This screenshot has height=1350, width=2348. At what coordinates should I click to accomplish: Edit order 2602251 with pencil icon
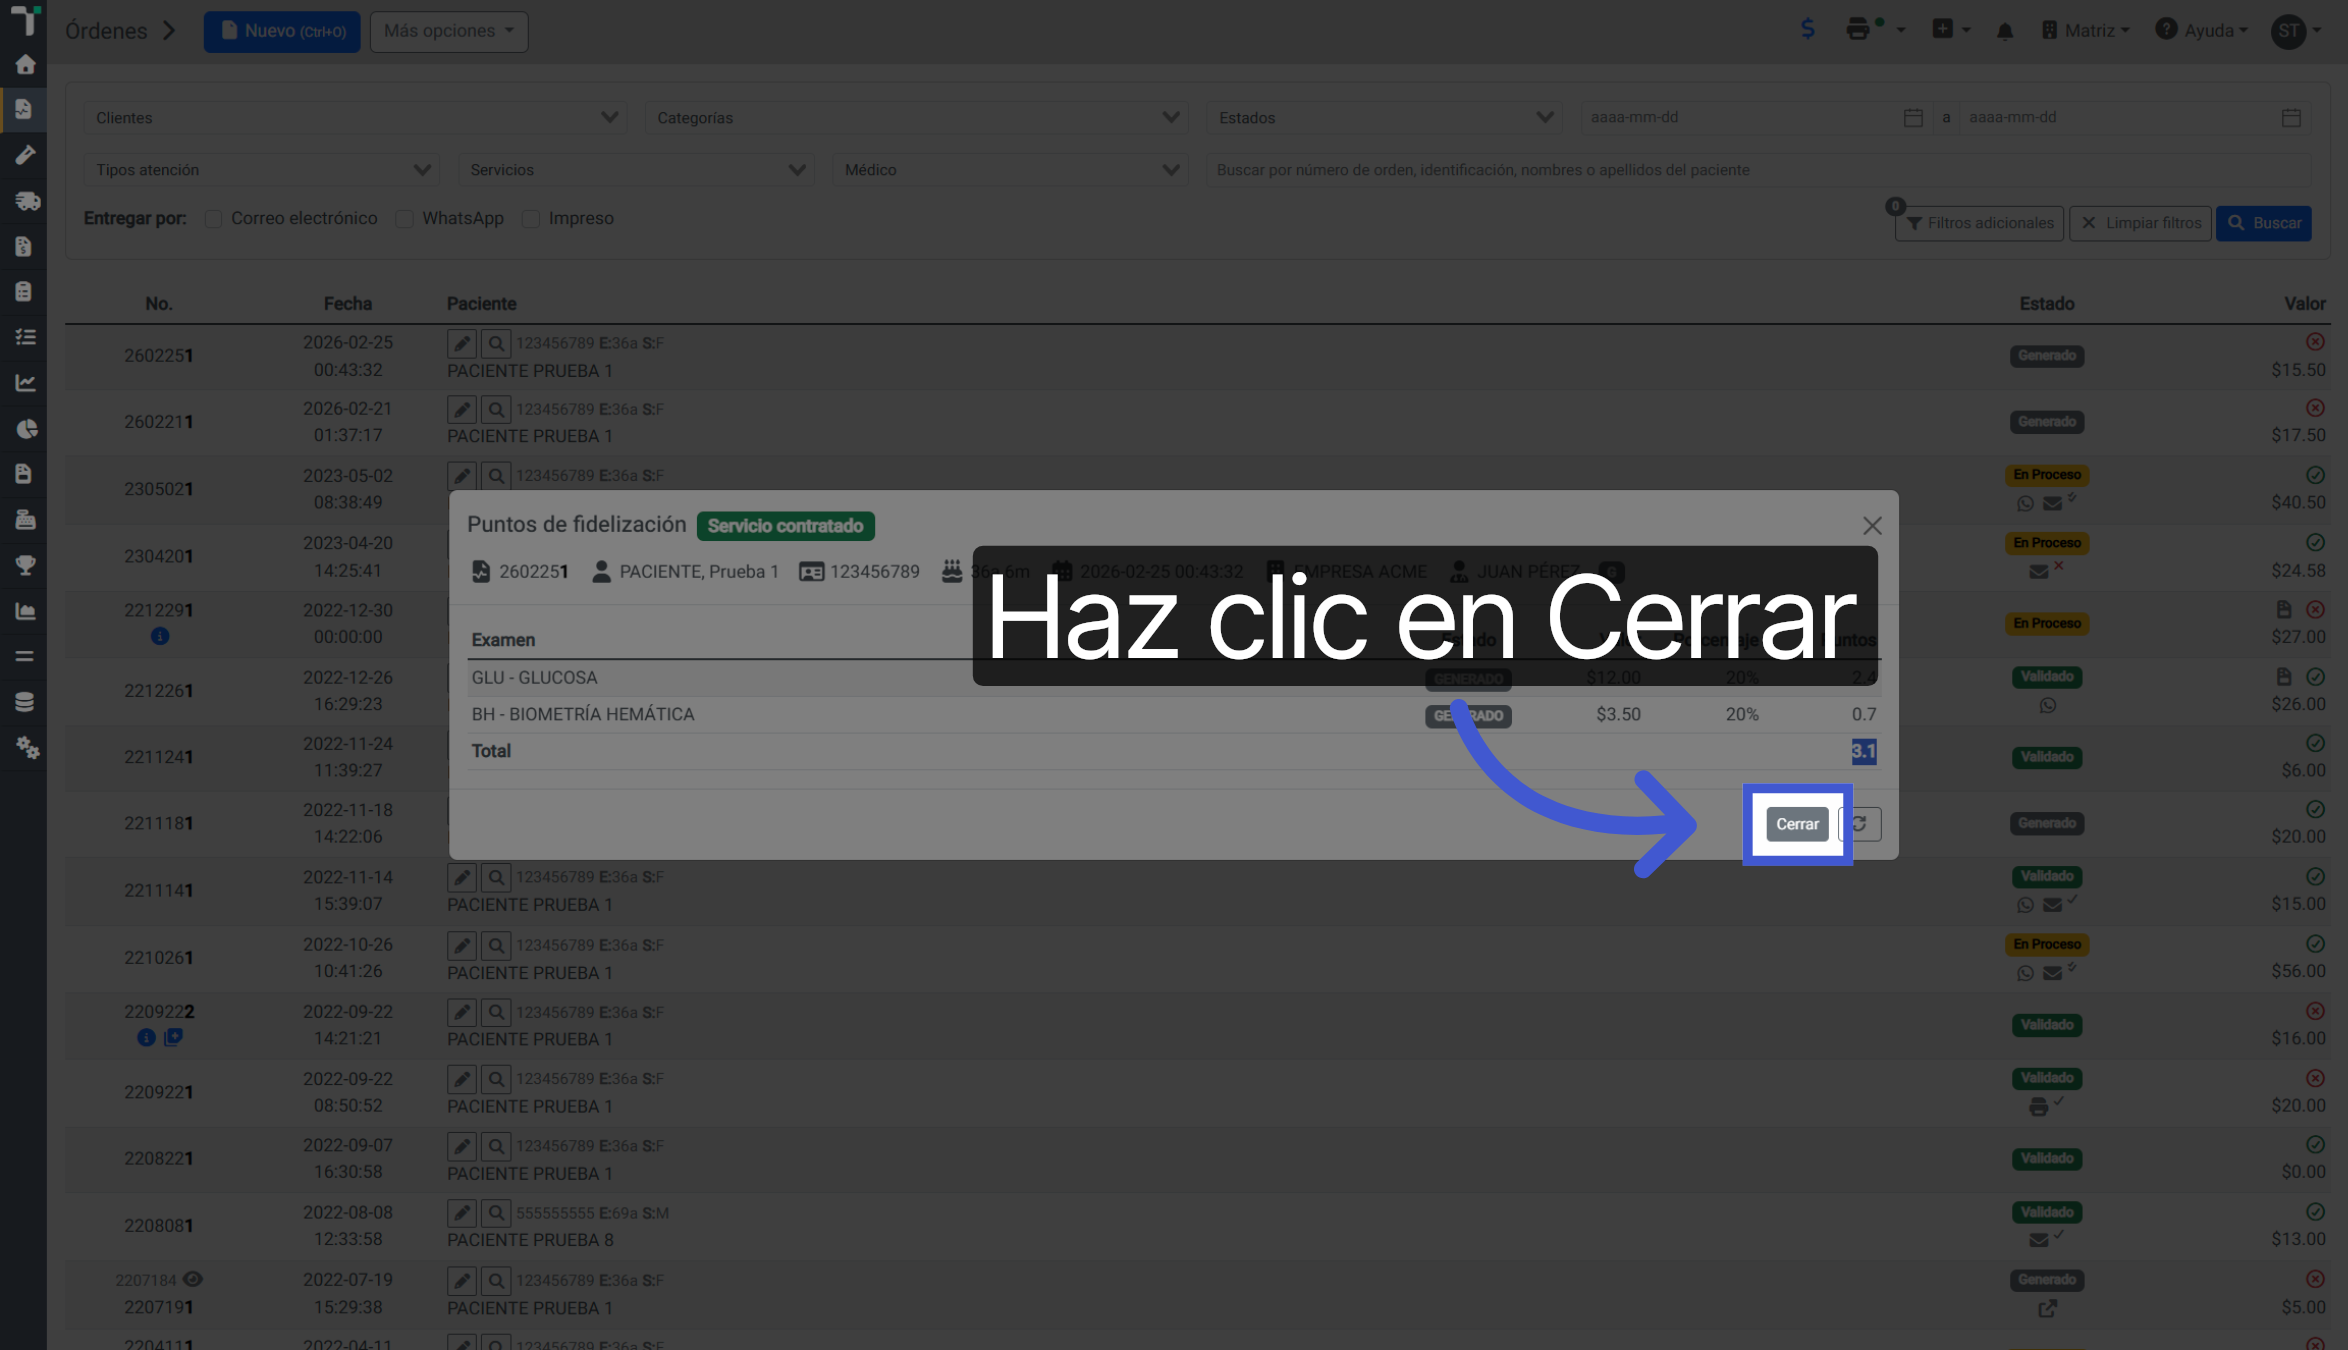pyautogui.click(x=461, y=344)
